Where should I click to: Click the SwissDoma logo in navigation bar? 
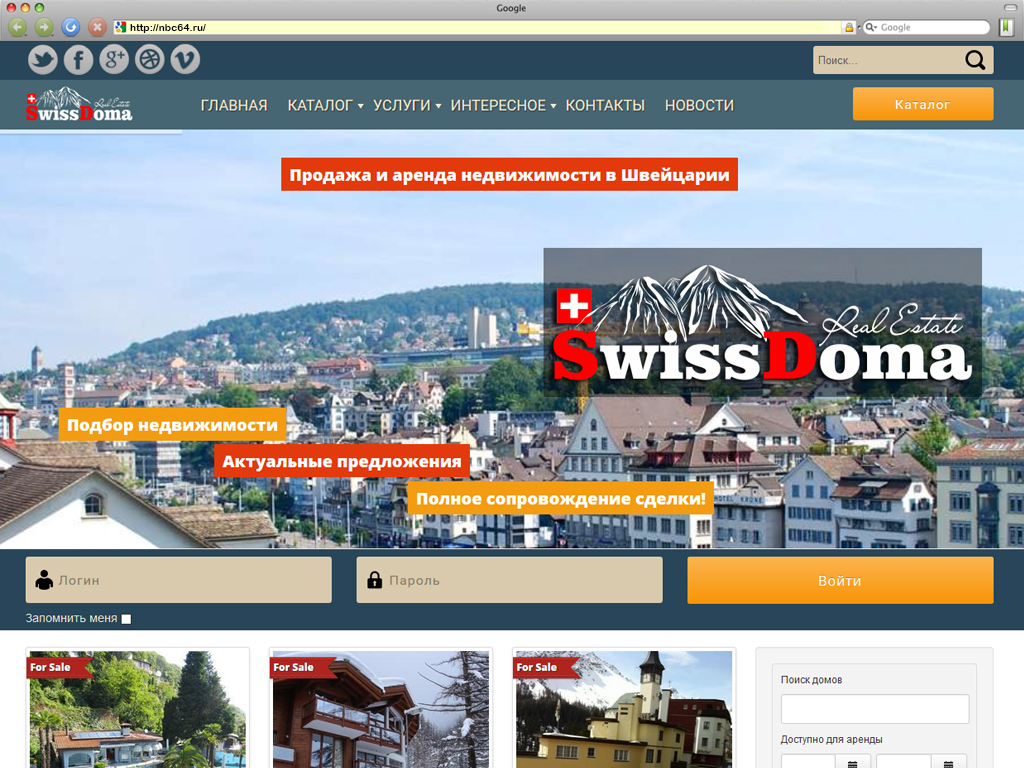79,104
